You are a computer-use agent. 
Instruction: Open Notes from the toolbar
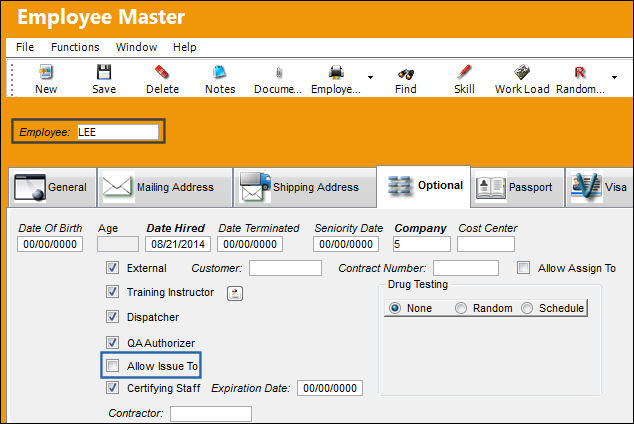tap(220, 73)
